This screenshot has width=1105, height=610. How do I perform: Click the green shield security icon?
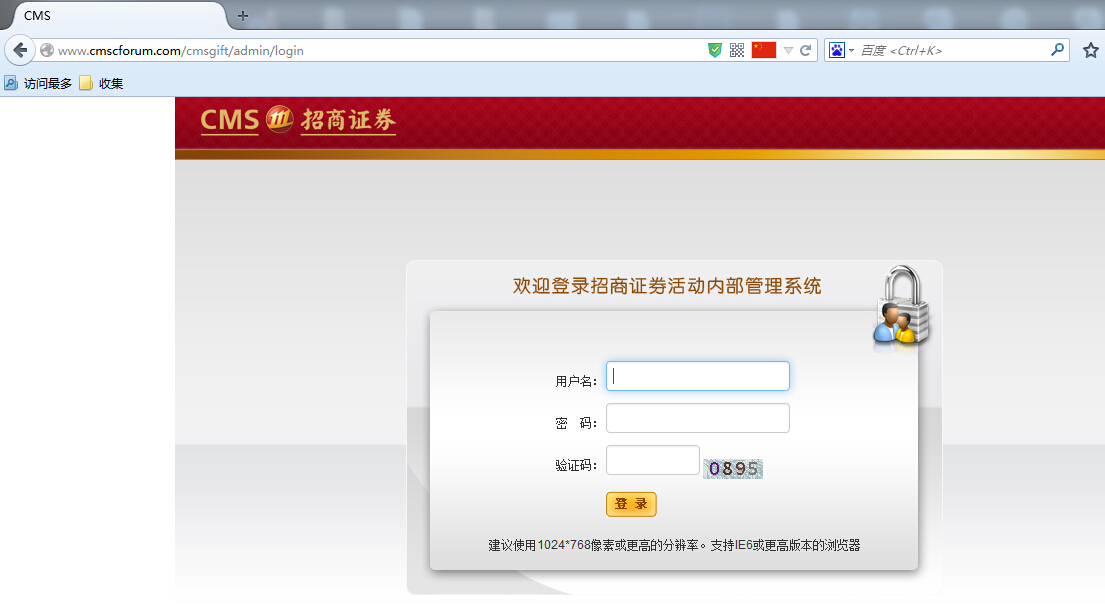click(x=715, y=51)
